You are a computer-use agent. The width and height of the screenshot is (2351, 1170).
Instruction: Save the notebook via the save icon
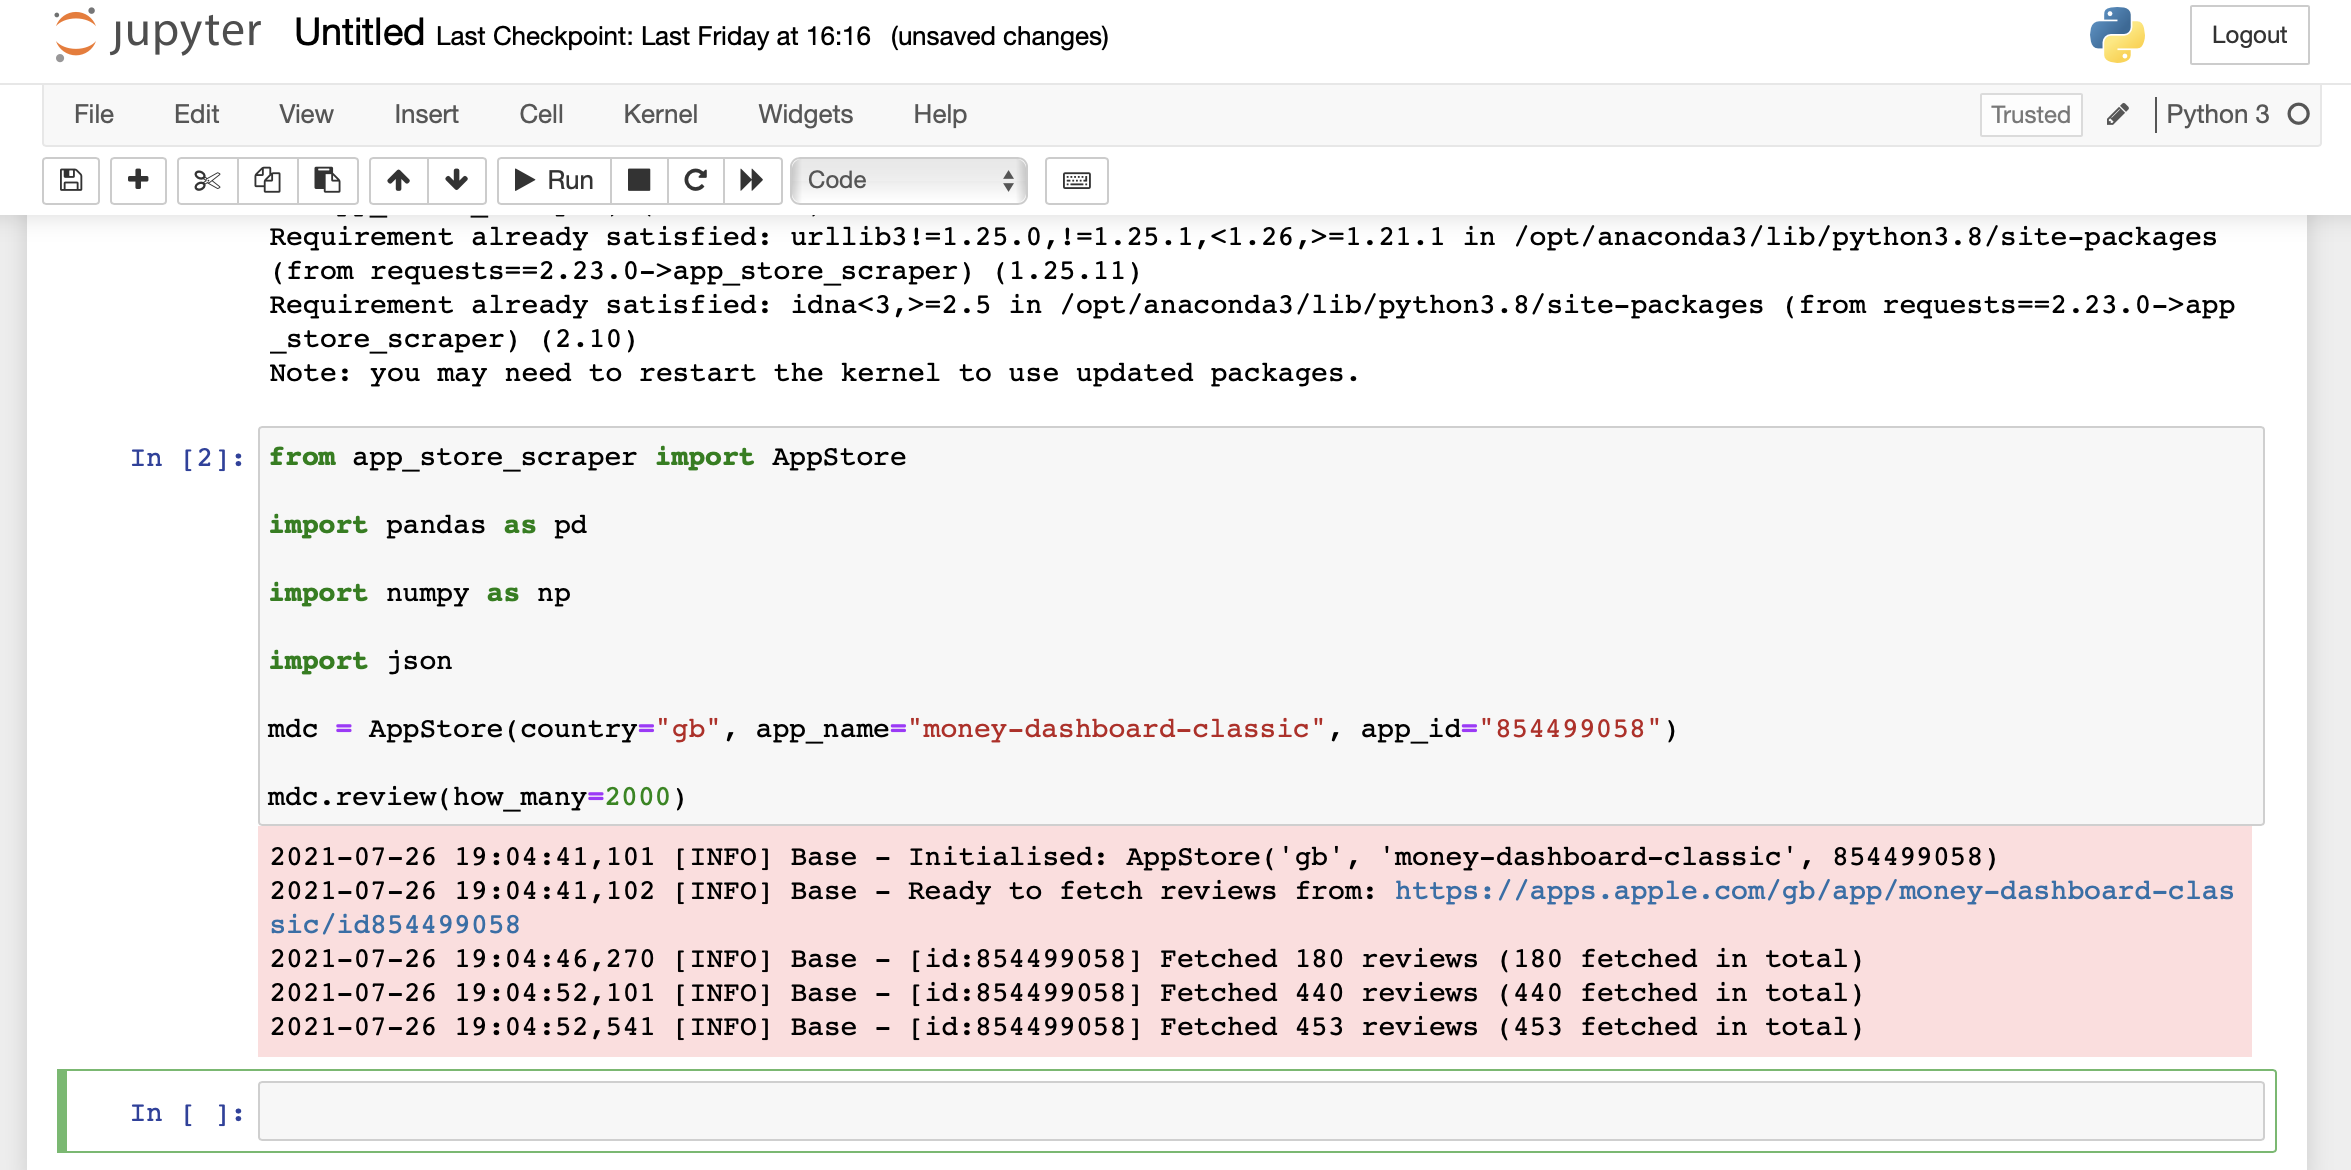pos(70,181)
